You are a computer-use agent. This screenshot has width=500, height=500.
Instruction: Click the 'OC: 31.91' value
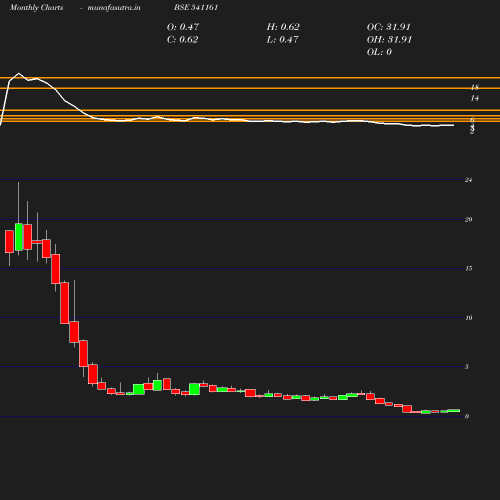[x=389, y=27]
